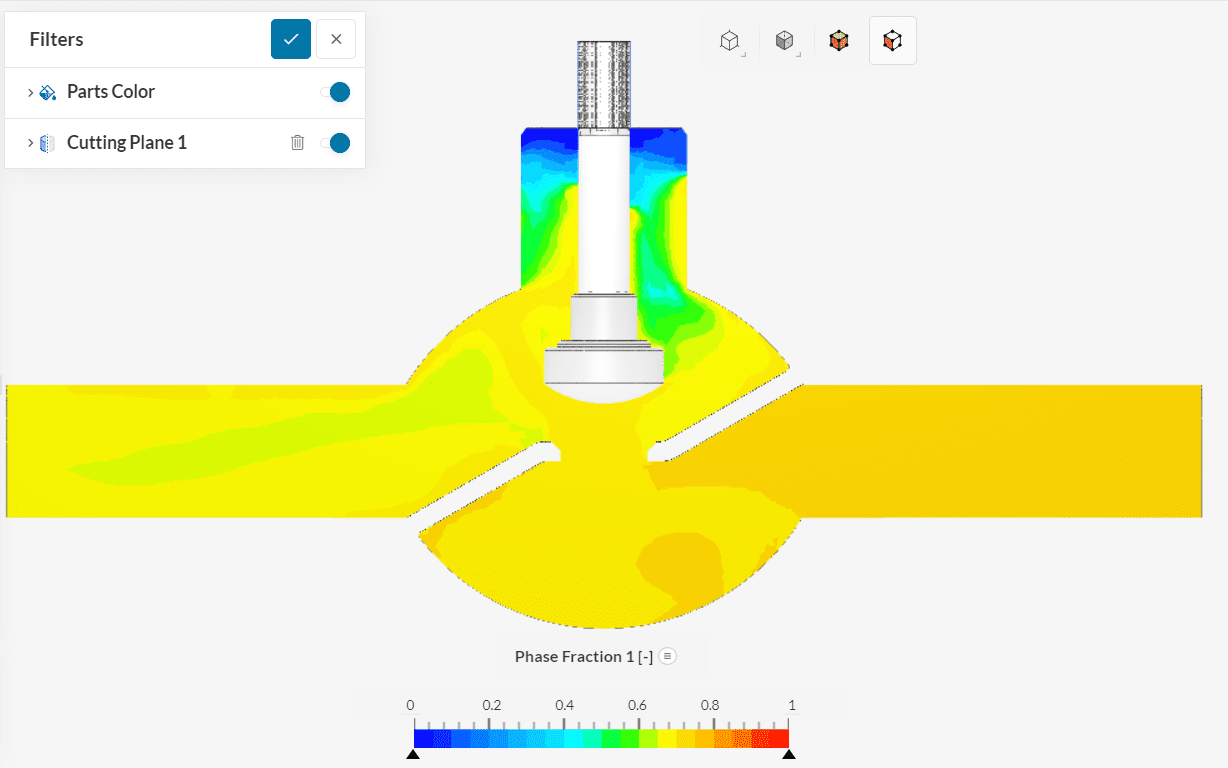Click the Parts Color paint bucket icon
Viewport: 1228px width, 768px height.
pyautogui.click(x=48, y=92)
